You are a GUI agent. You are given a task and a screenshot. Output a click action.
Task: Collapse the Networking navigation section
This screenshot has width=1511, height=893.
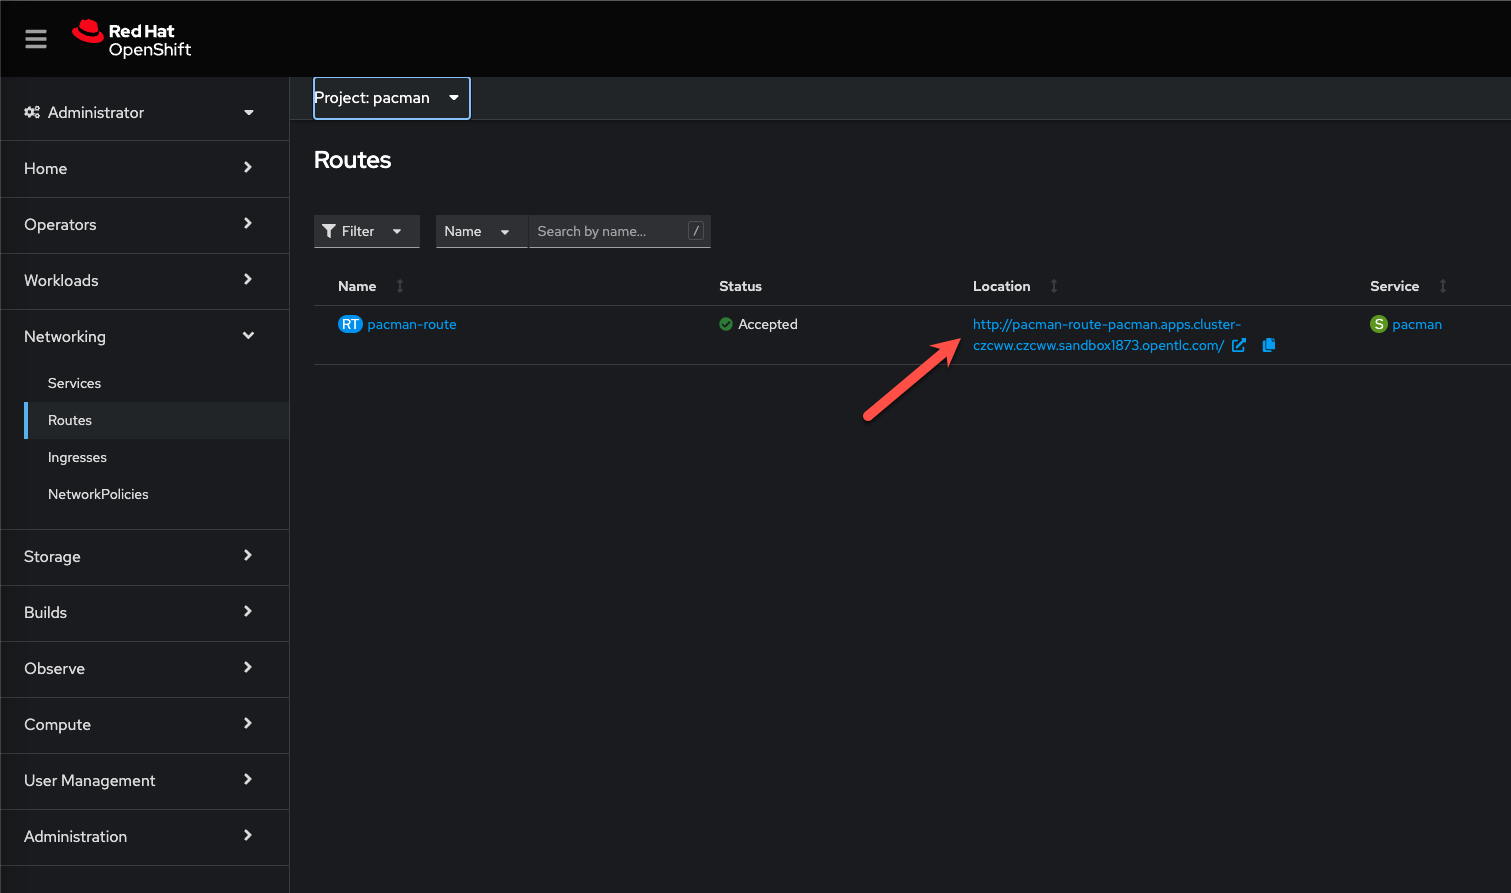[x=144, y=336]
